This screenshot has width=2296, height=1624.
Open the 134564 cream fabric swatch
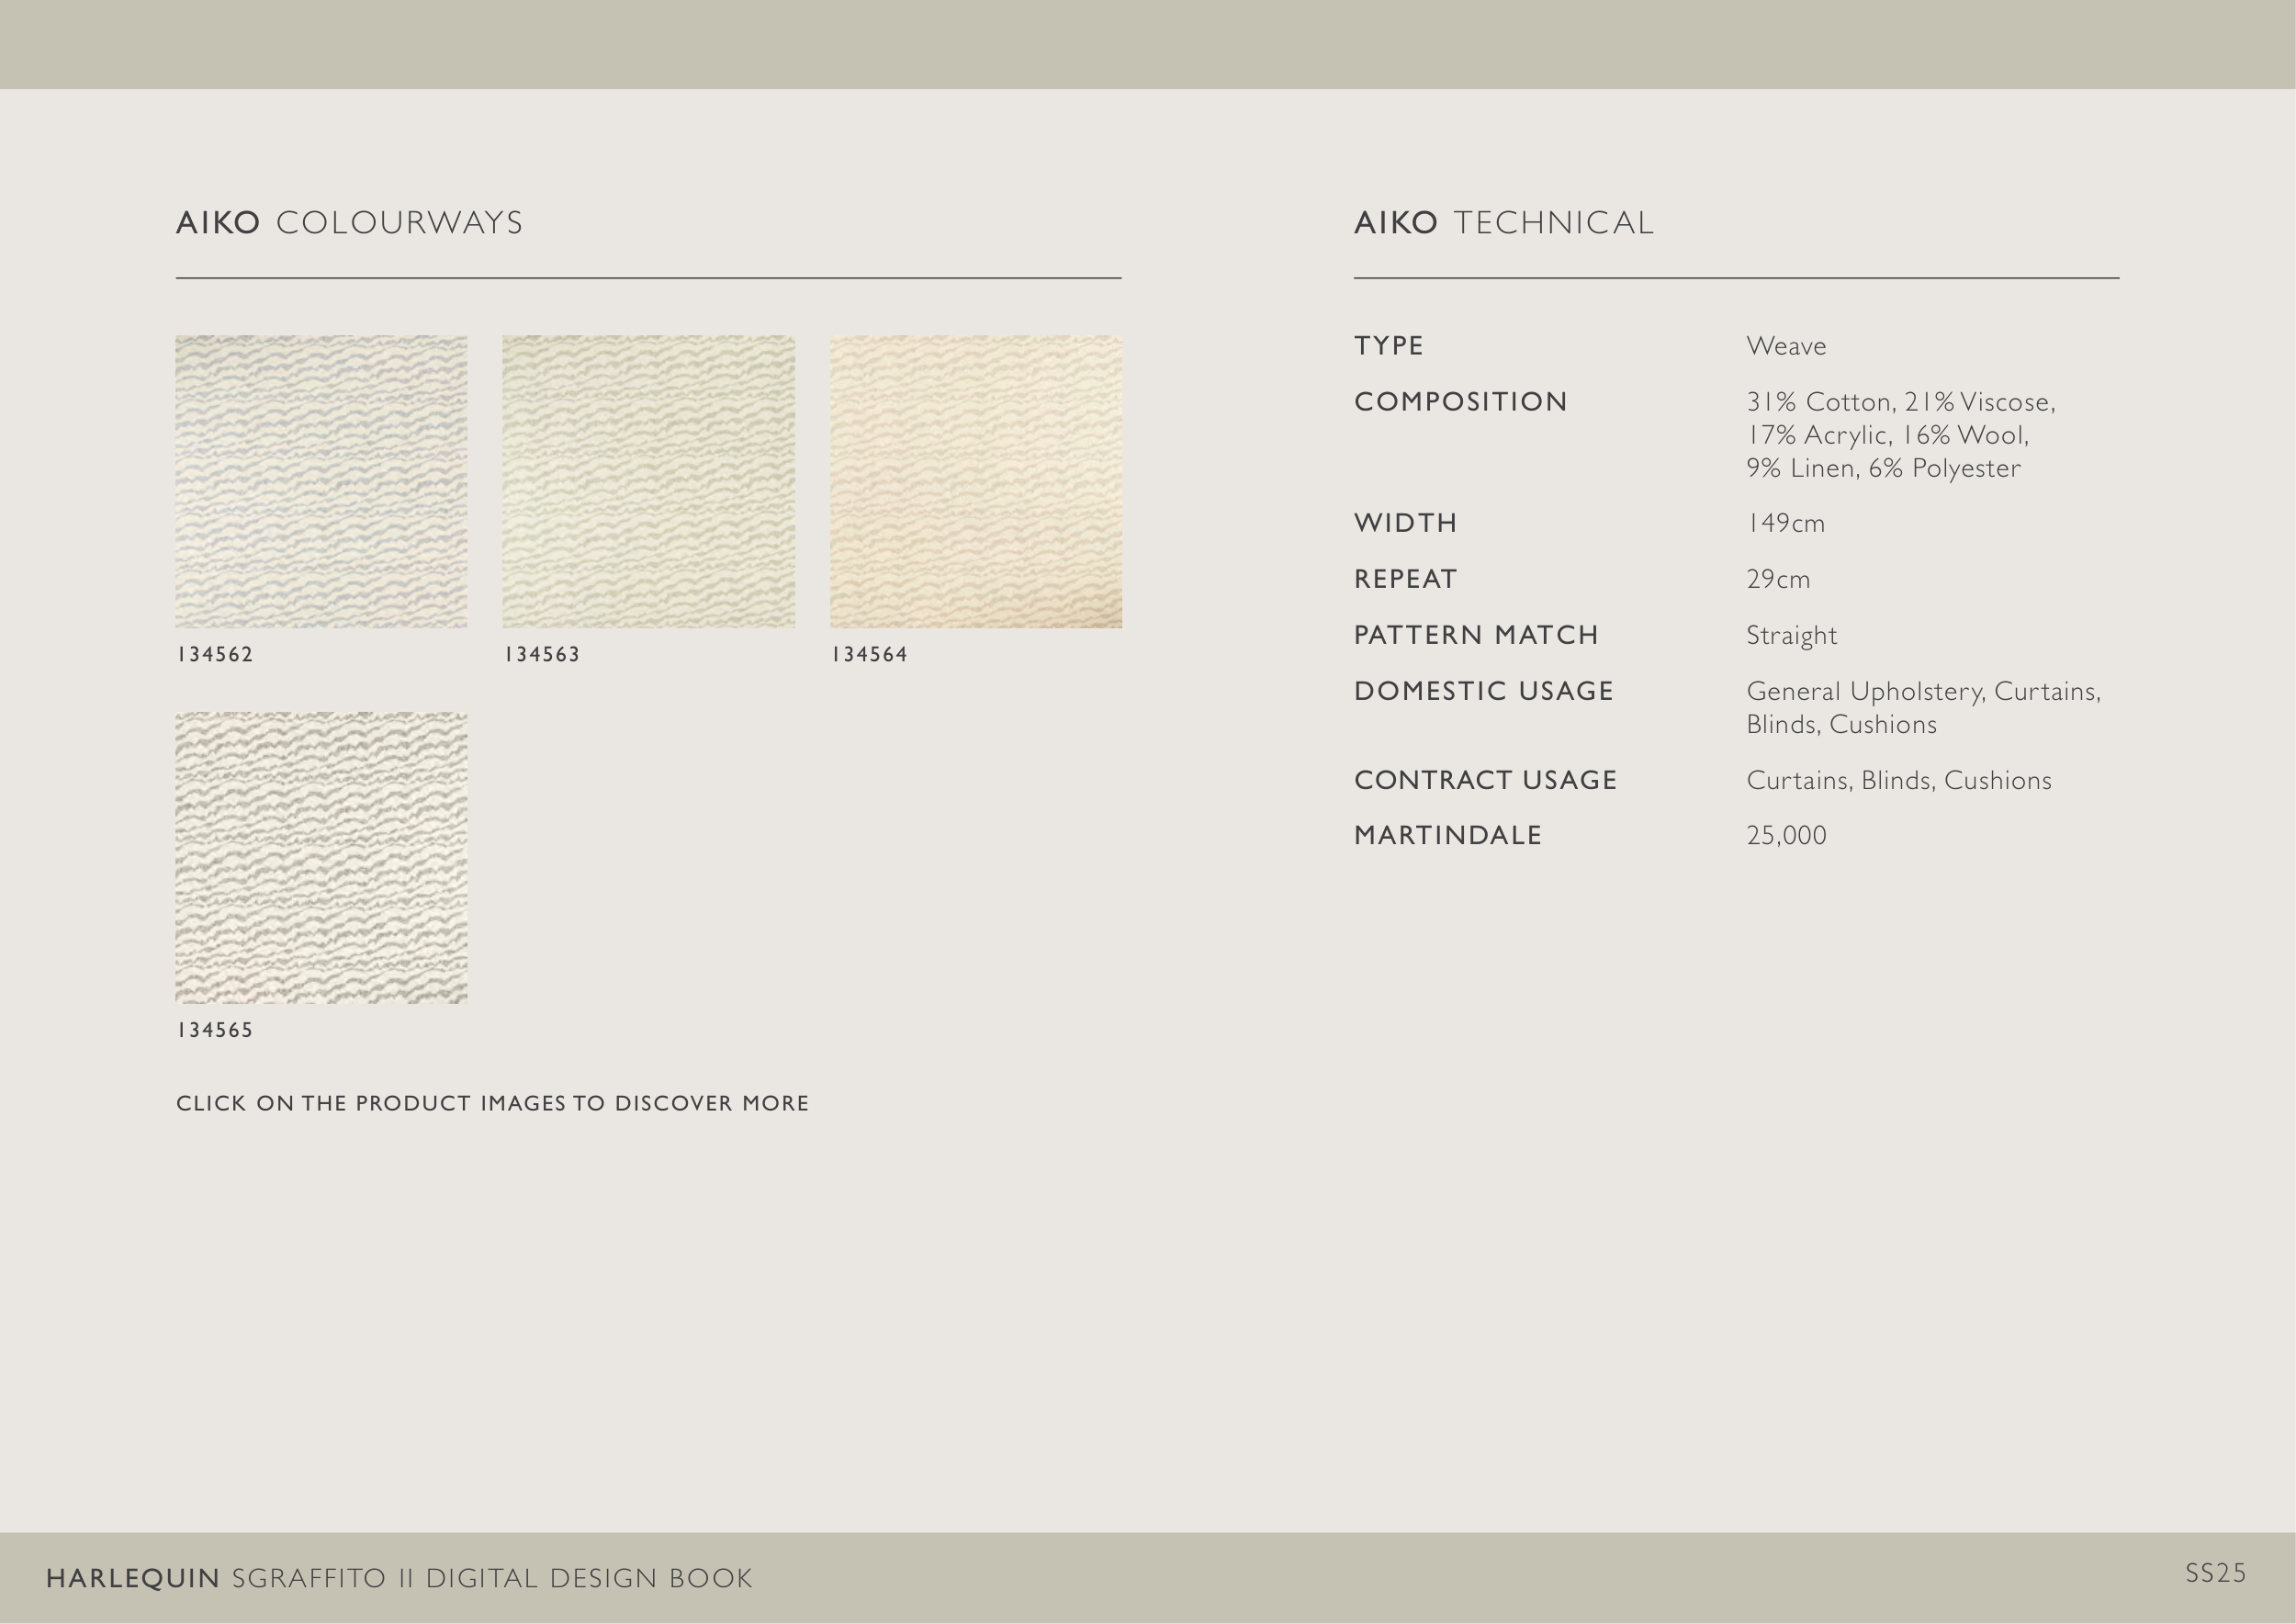click(975, 481)
